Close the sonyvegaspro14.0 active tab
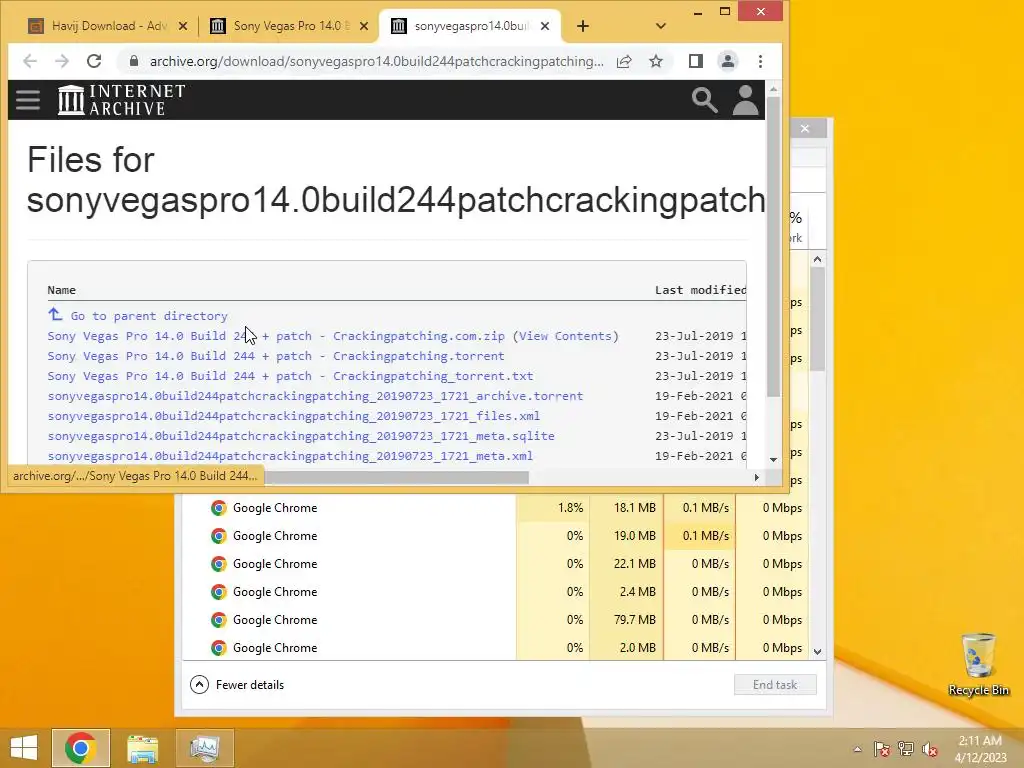Image resolution: width=1024 pixels, height=768 pixels. pyautogui.click(x=545, y=26)
